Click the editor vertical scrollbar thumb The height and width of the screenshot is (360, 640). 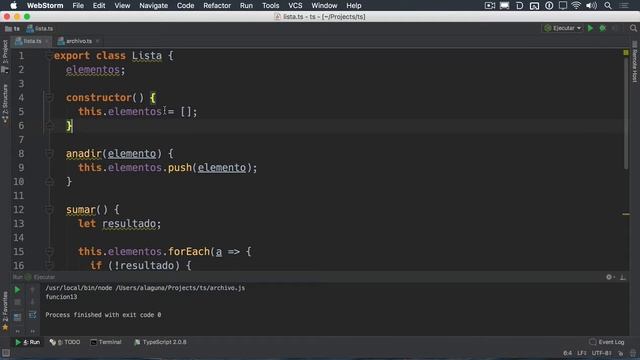[x=626, y=112]
